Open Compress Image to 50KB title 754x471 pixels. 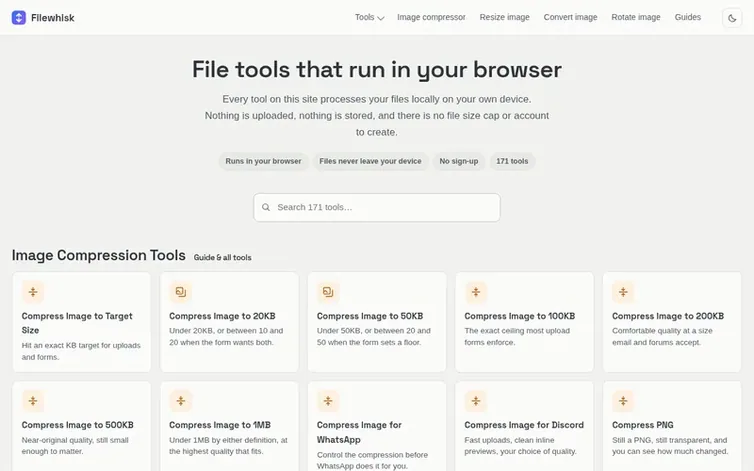pos(370,316)
